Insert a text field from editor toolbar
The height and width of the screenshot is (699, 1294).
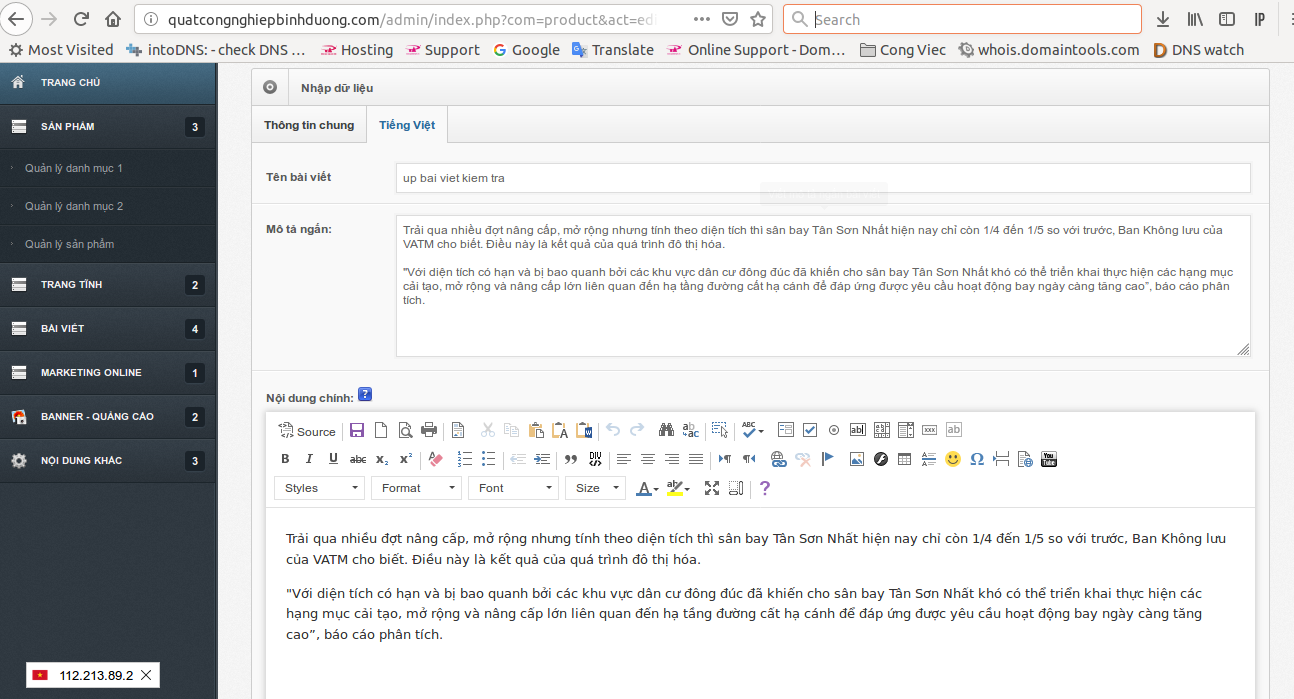click(858, 430)
